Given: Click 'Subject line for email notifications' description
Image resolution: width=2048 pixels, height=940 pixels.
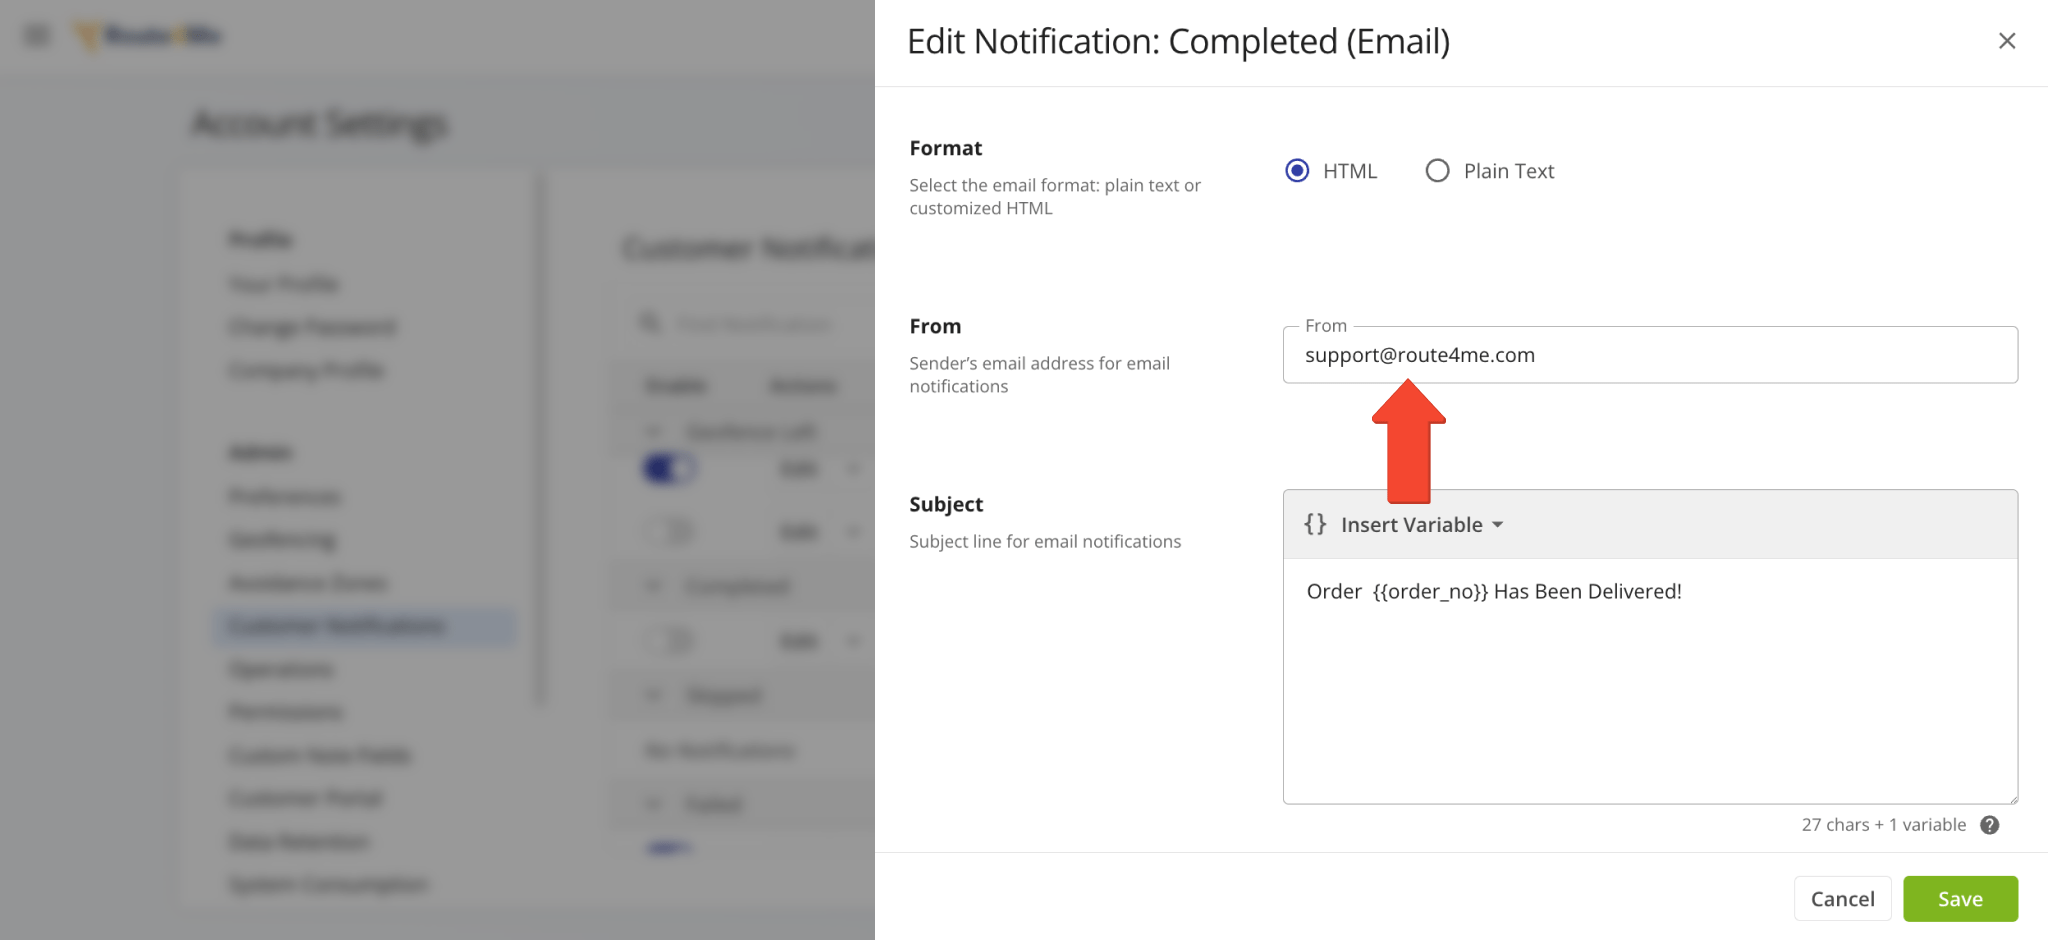Looking at the screenshot, I should 1045,541.
